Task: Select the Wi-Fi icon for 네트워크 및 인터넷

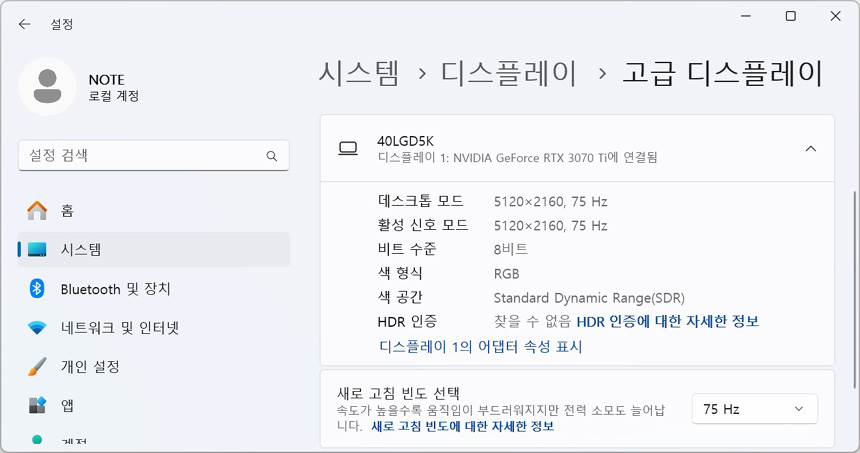Action: [x=37, y=328]
